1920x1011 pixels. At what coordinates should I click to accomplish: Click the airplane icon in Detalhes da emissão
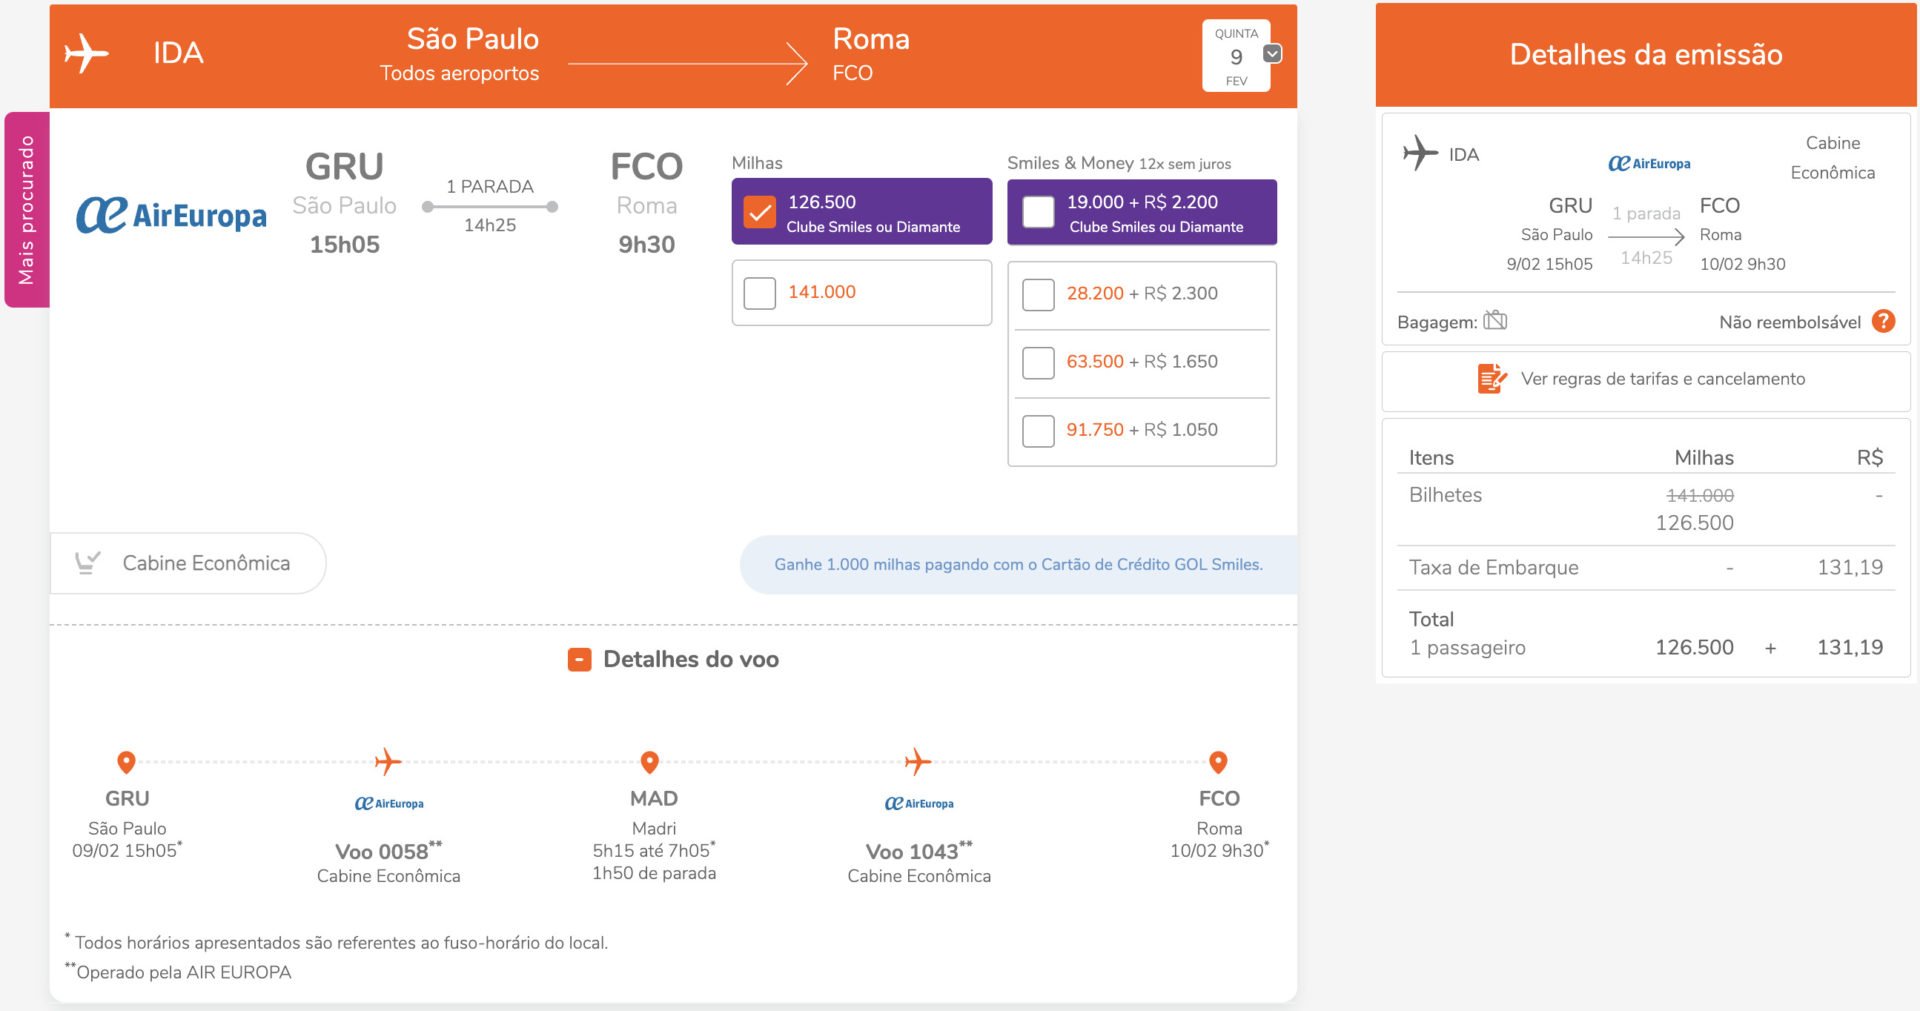[x=1420, y=154]
